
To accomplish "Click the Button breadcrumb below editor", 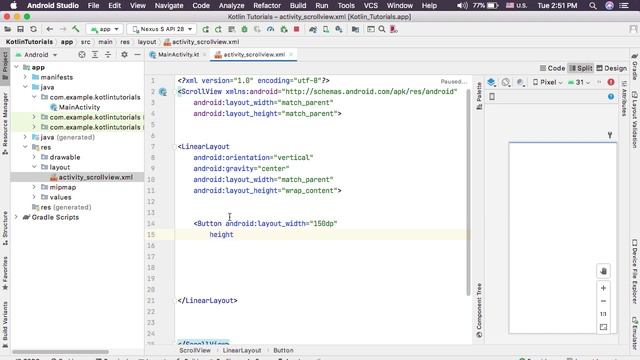I will pos(283,350).
